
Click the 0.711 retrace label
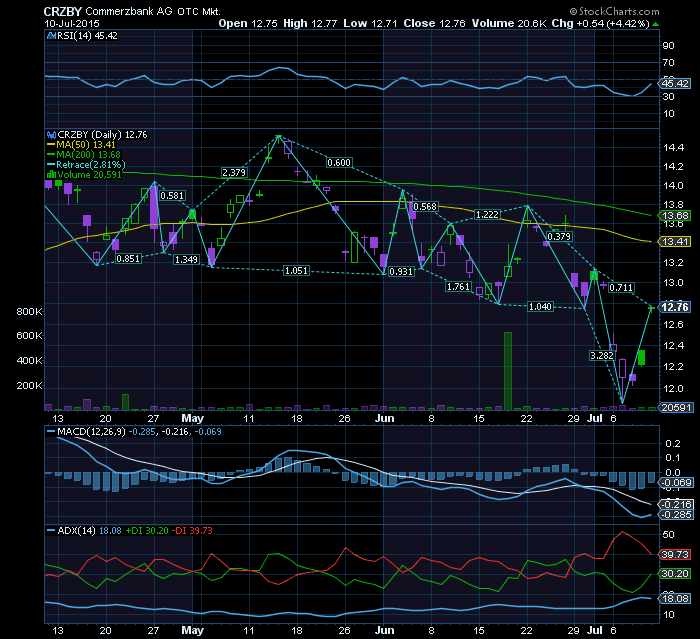point(621,287)
